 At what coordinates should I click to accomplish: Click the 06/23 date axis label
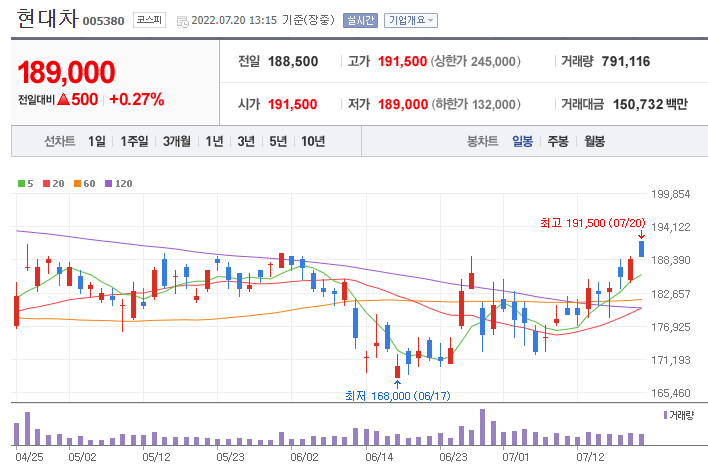(x=453, y=457)
